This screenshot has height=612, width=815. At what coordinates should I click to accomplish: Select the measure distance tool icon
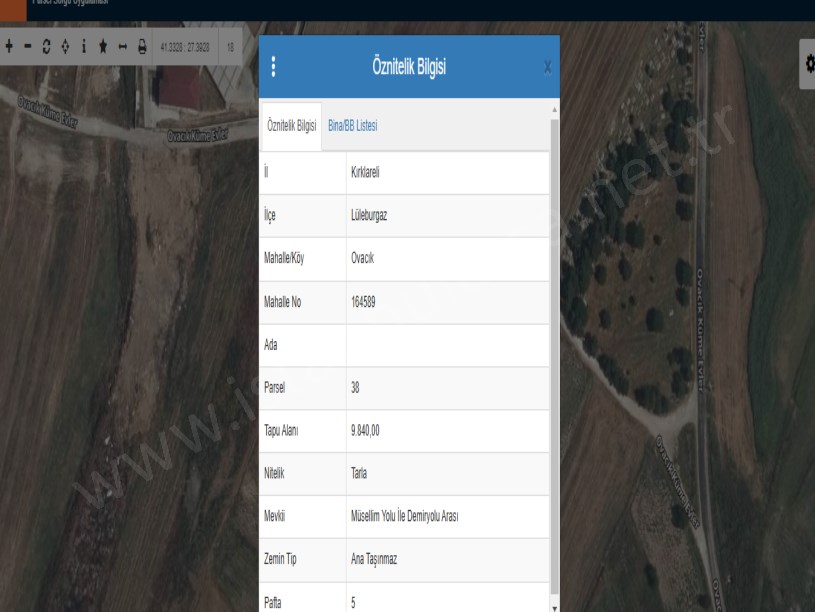tap(122, 47)
